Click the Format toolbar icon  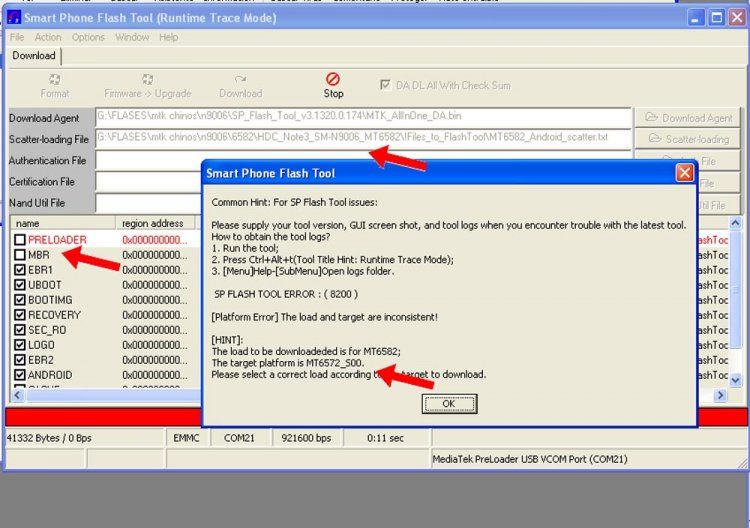(x=55, y=79)
